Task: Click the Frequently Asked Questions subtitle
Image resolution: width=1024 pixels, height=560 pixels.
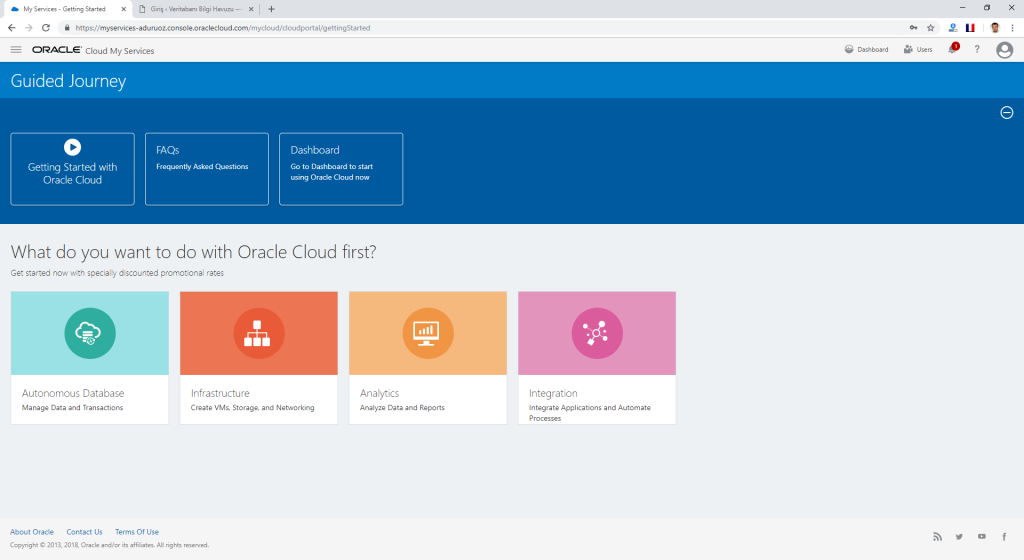Action: [x=202, y=166]
